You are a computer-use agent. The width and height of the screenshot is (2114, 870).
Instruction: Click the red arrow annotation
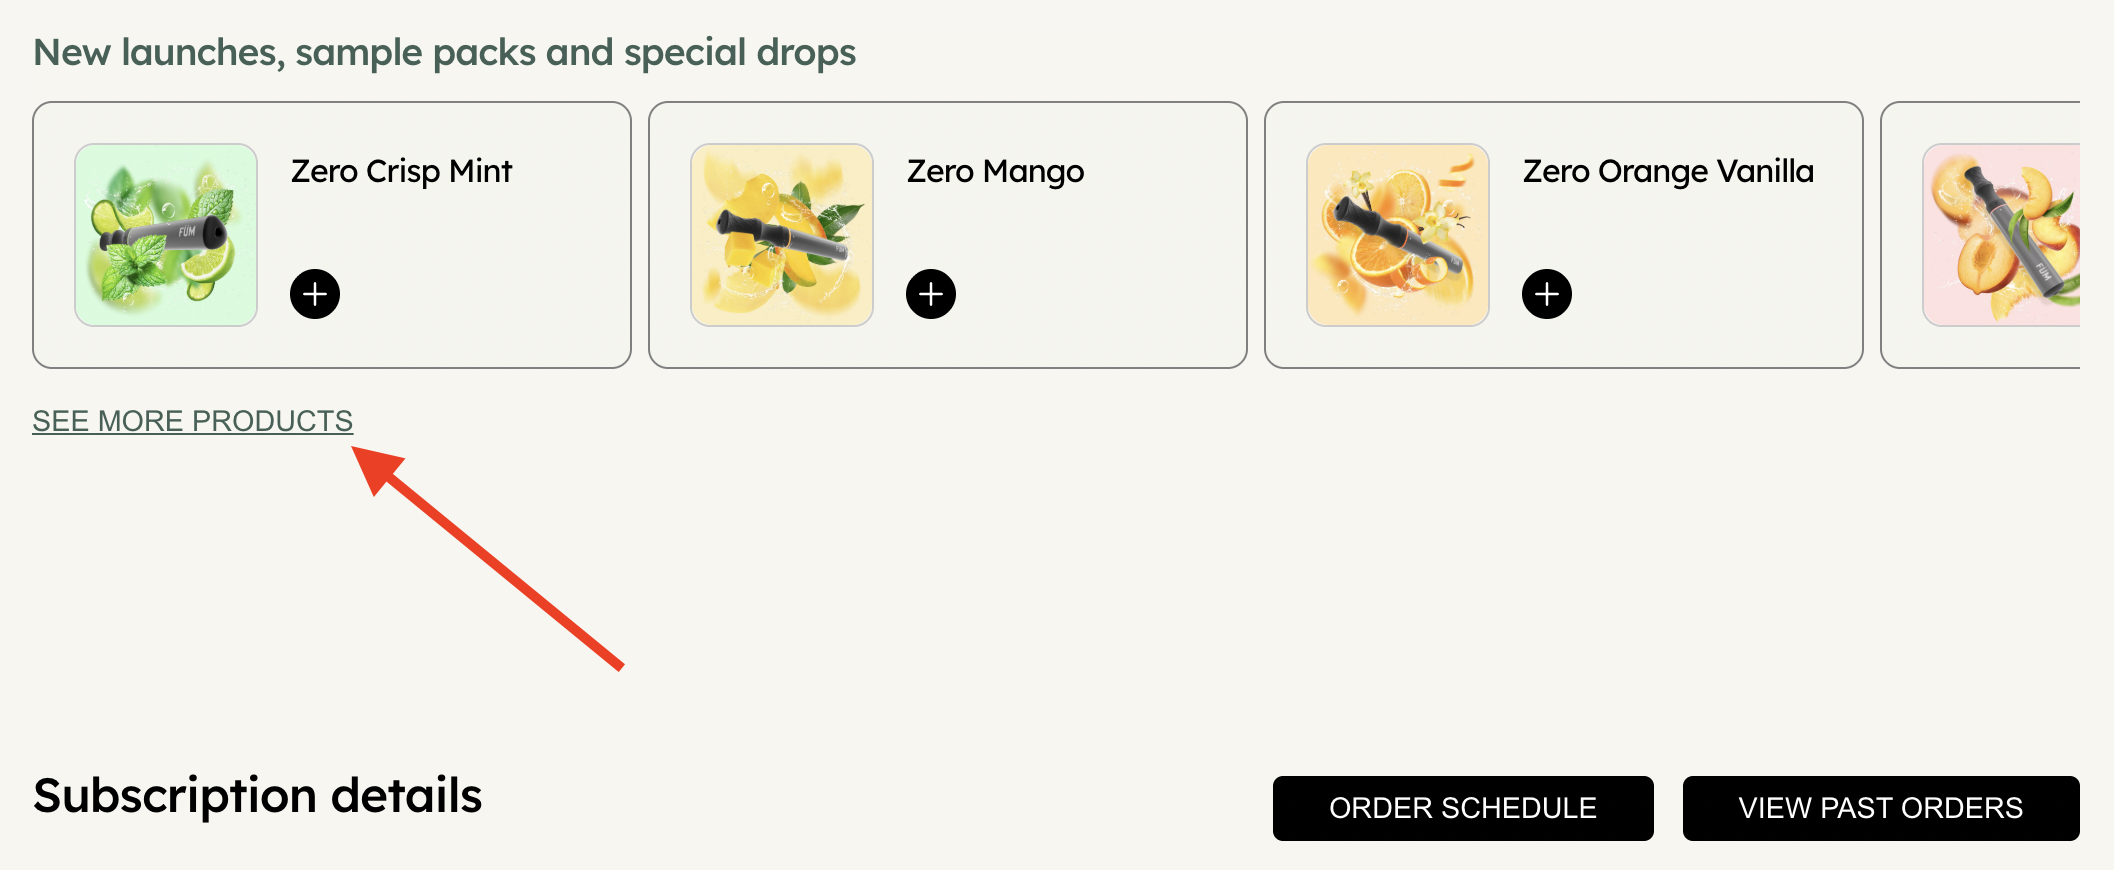pyautogui.click(x=488, y=558)
